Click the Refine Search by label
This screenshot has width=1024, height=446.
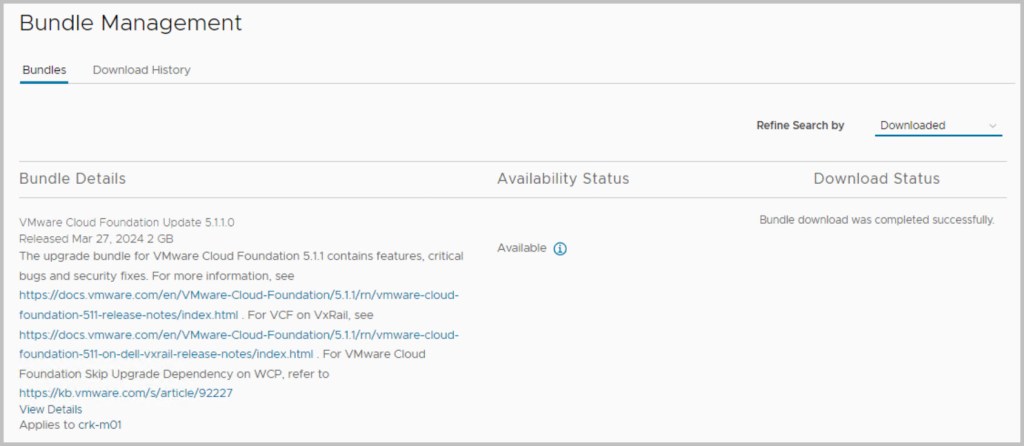point(800,126)
